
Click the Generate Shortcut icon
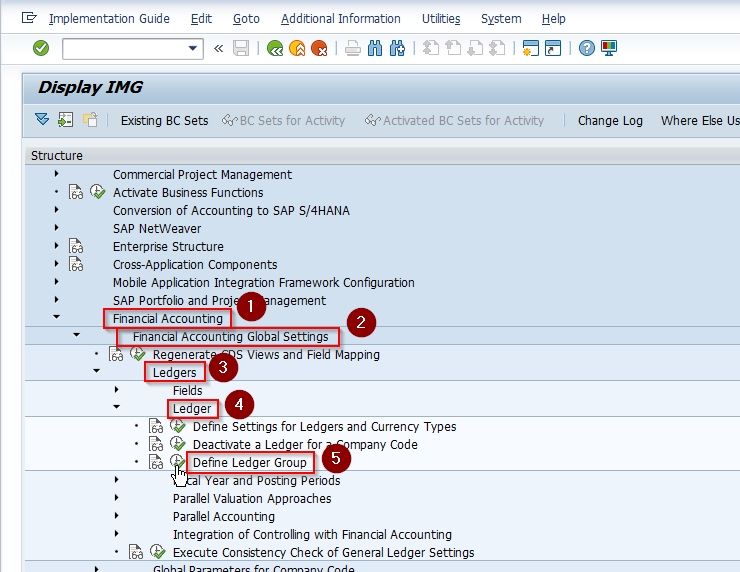pyautogui.click(x=553, y=48)
